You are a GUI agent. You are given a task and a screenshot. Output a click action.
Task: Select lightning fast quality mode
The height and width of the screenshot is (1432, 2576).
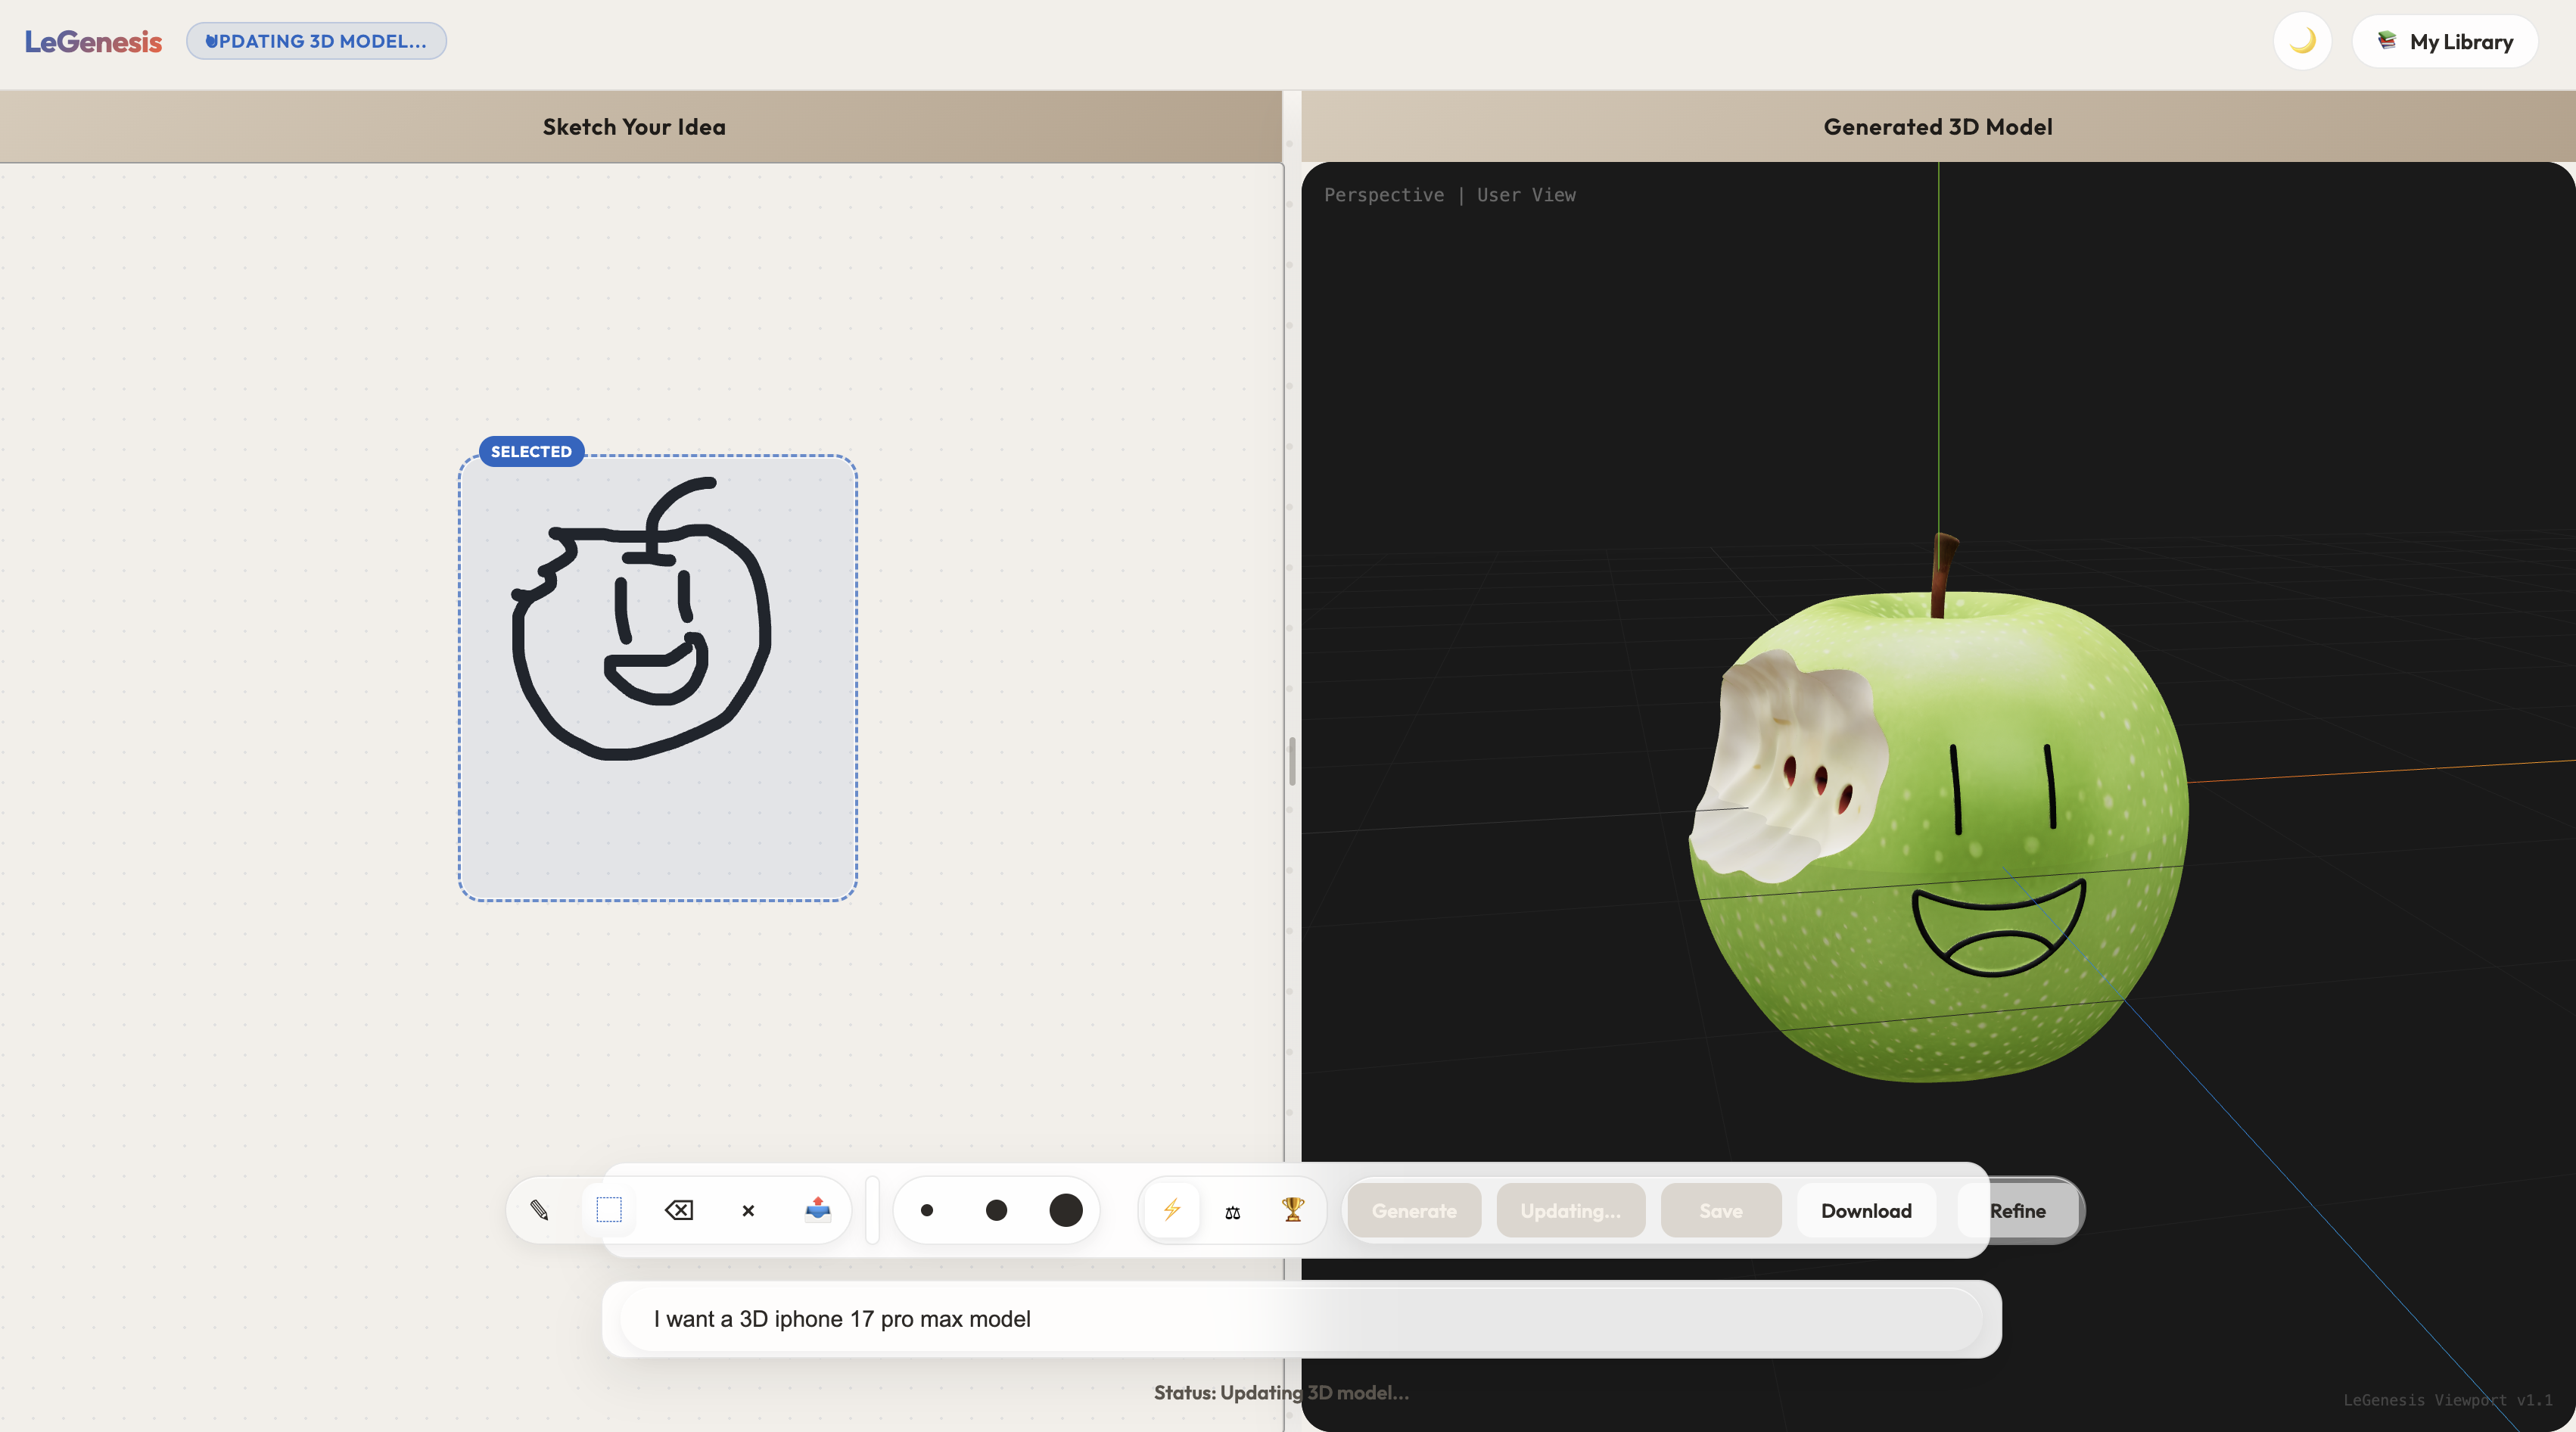click(x=1171, y=1210)
